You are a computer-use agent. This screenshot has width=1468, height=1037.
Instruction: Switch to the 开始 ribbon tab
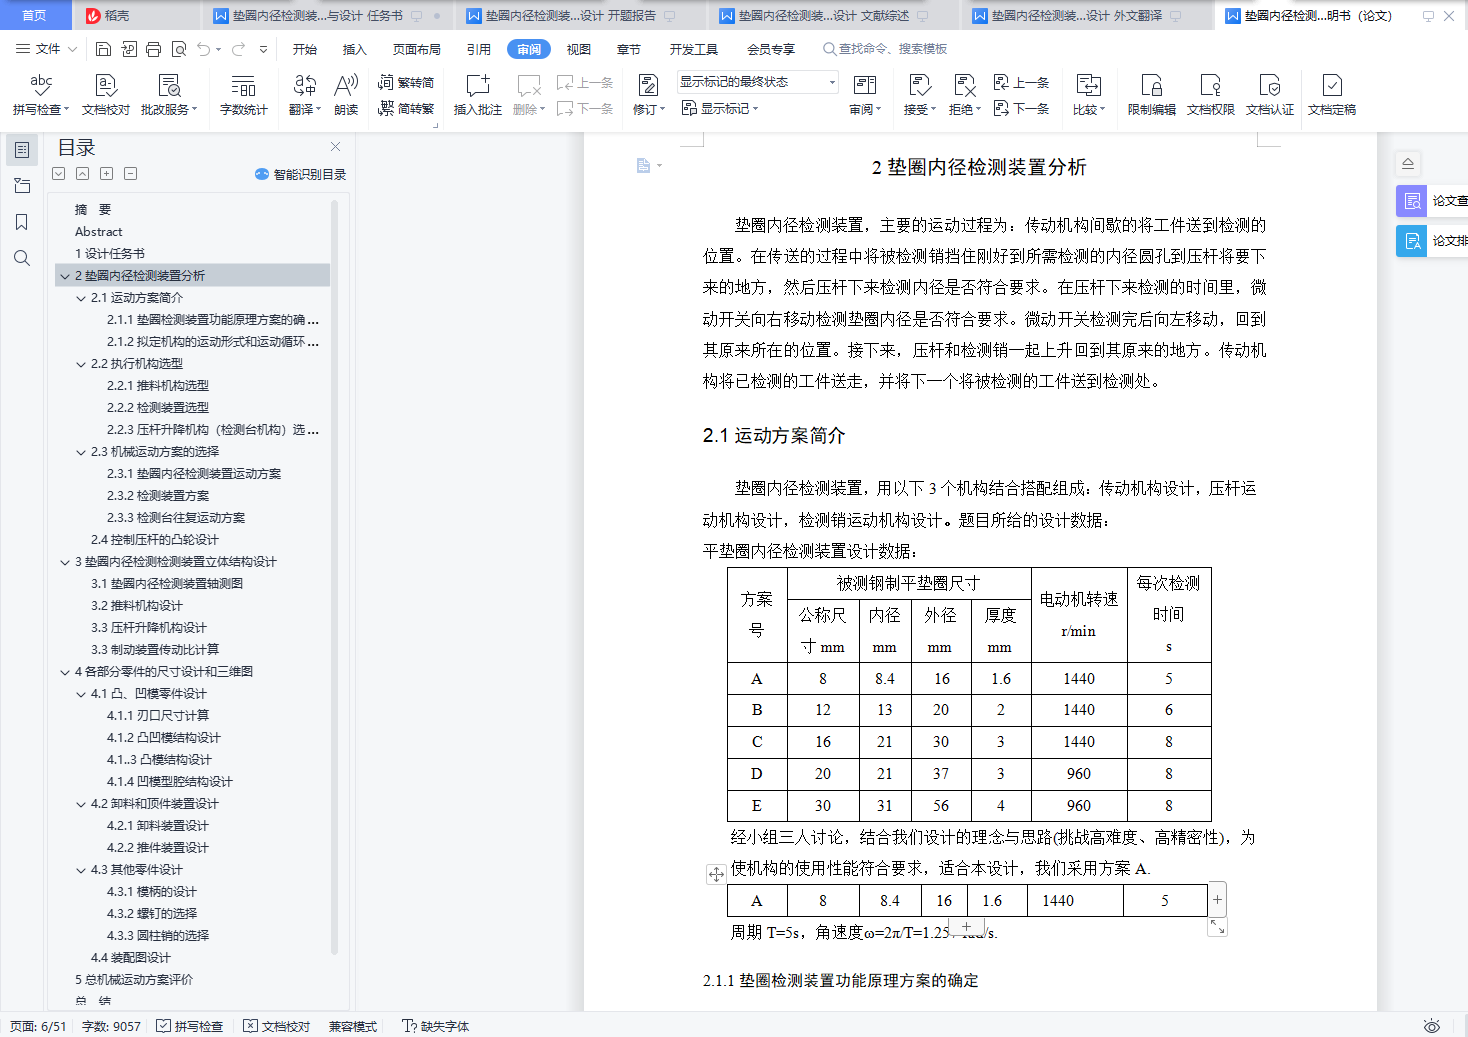pos(305,49)
